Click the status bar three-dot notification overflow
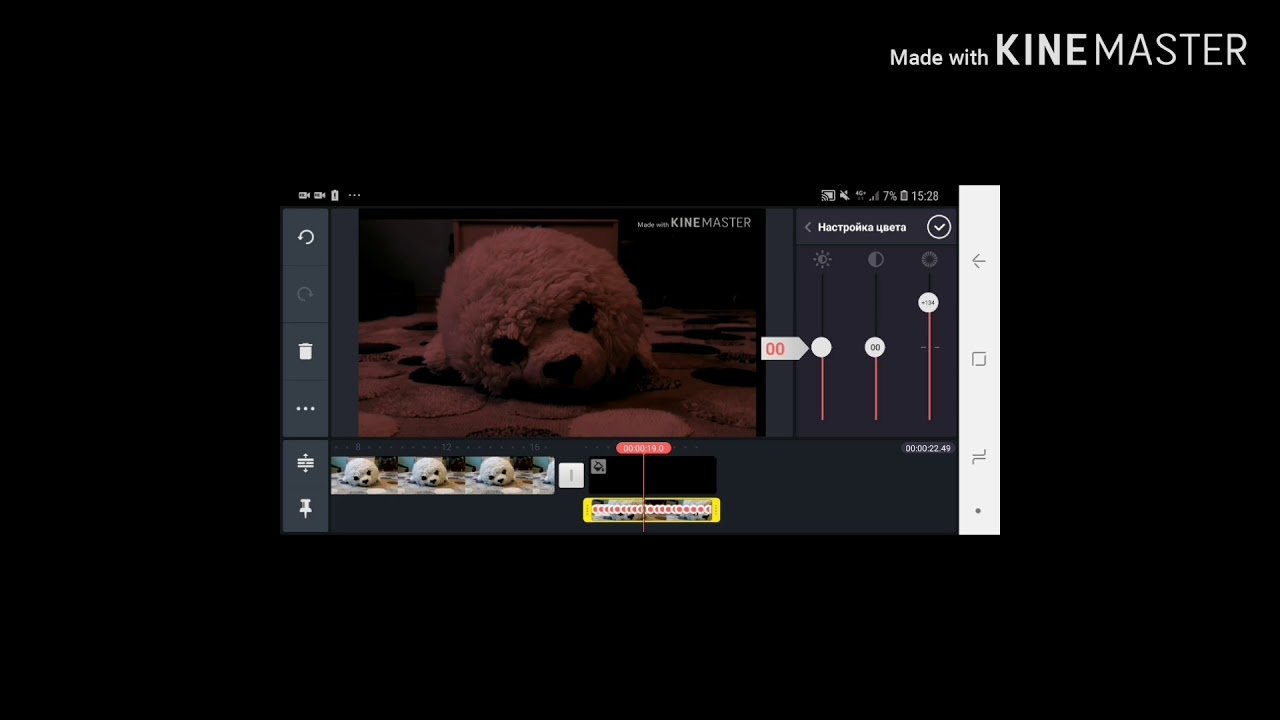This screenshot has height=720, width=1280. (354, 196)
